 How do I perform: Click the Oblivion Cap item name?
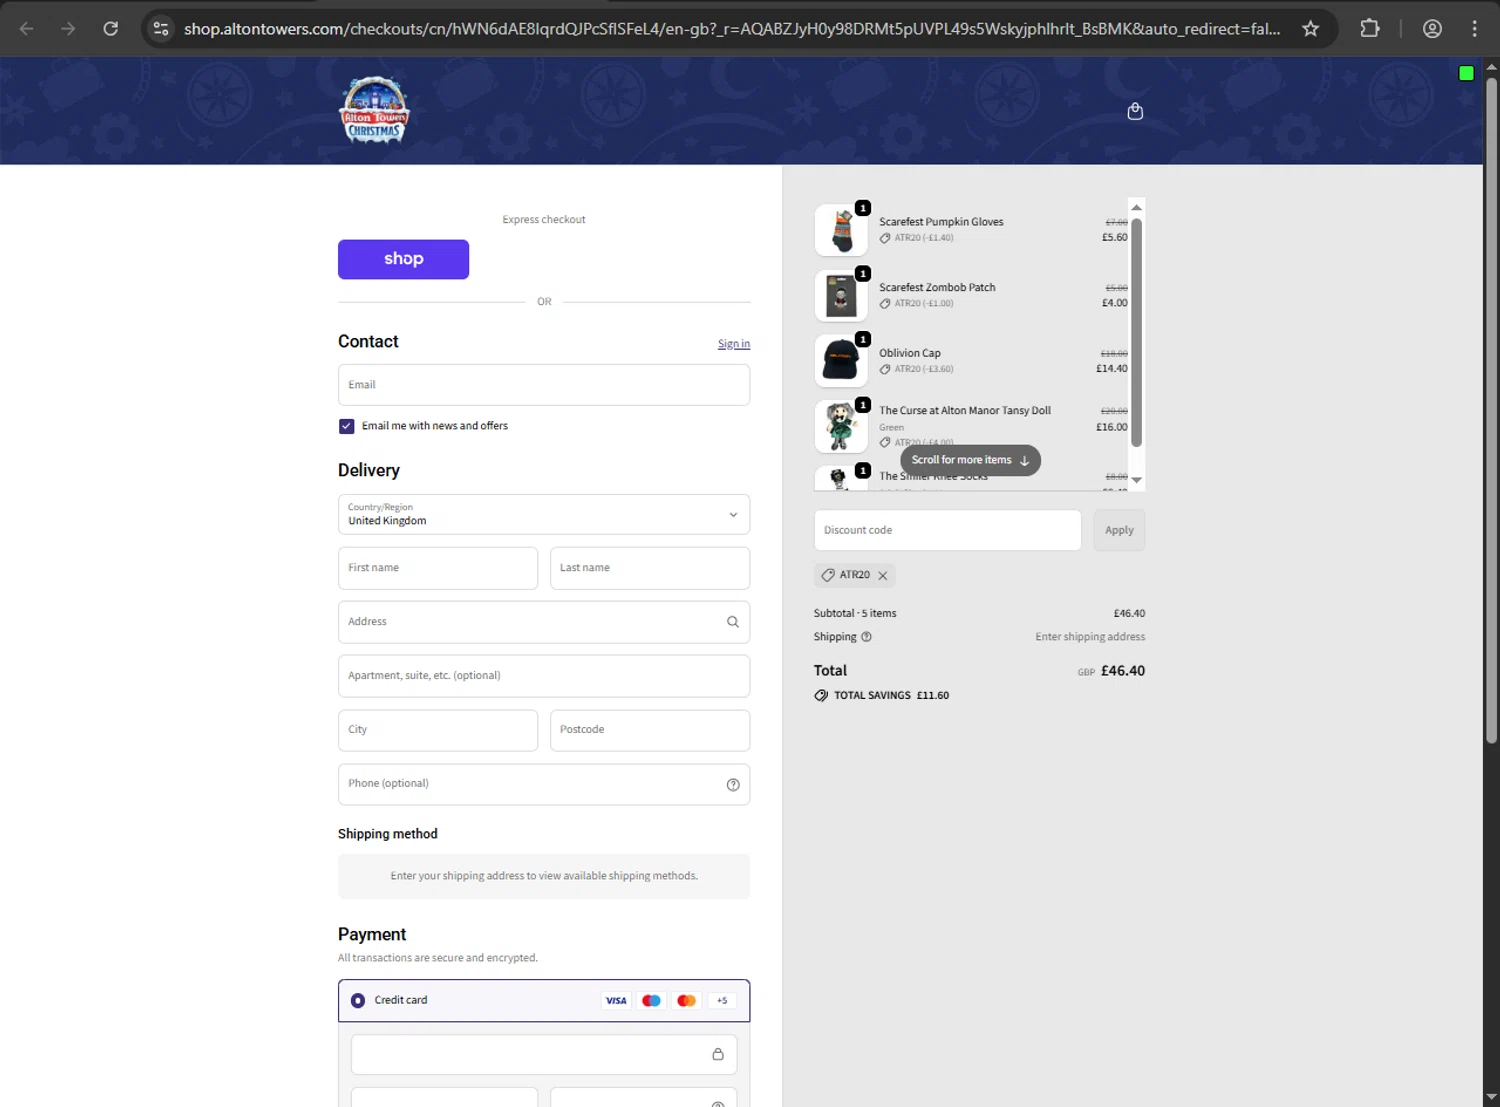coord(910,354)
